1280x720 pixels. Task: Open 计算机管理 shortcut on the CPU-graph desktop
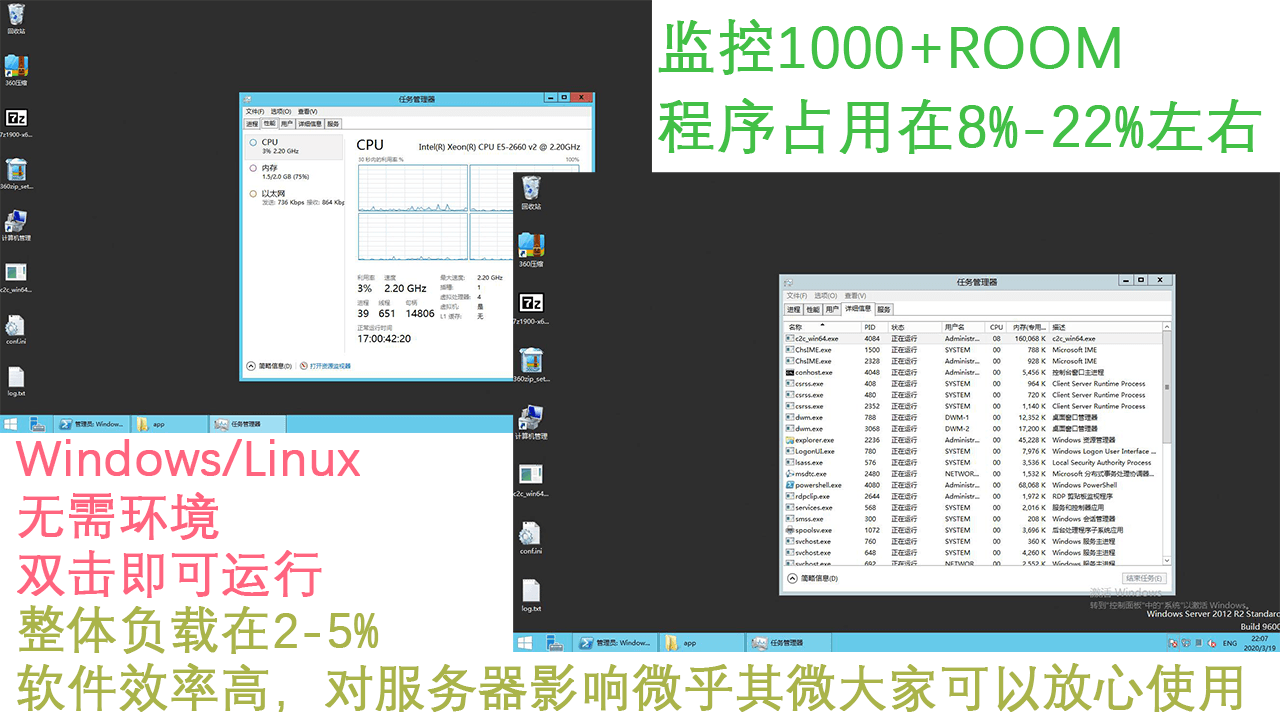coord(16,226)
